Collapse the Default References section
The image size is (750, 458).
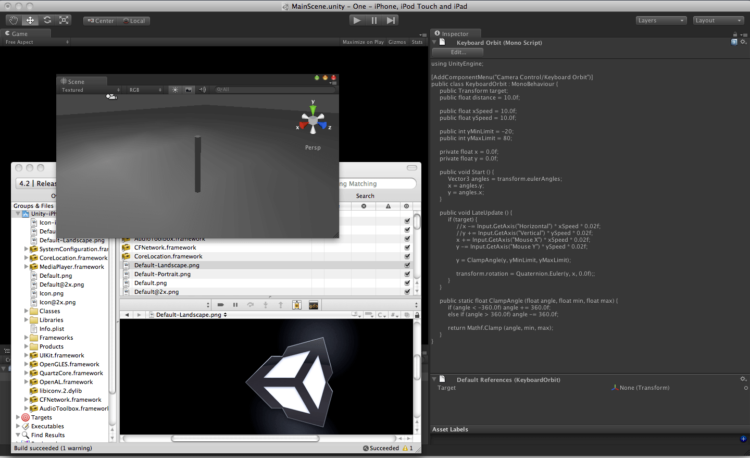(x=434, y=379)
